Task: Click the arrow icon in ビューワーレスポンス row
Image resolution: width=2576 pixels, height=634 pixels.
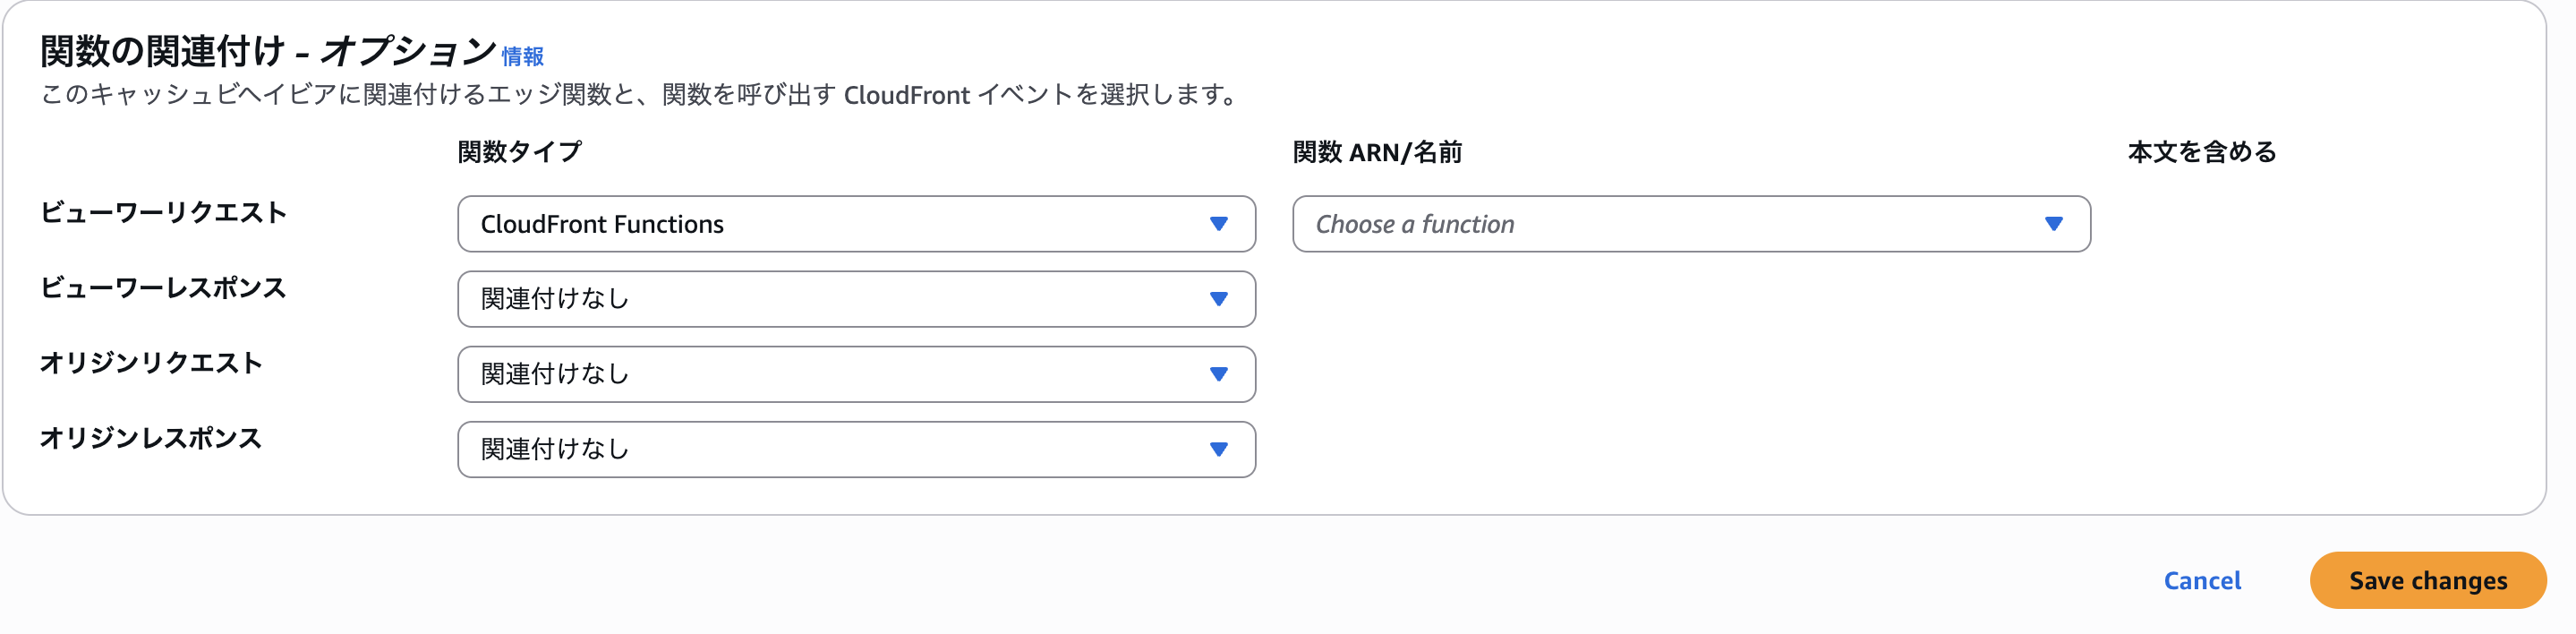Action: tap(1218, 299)
